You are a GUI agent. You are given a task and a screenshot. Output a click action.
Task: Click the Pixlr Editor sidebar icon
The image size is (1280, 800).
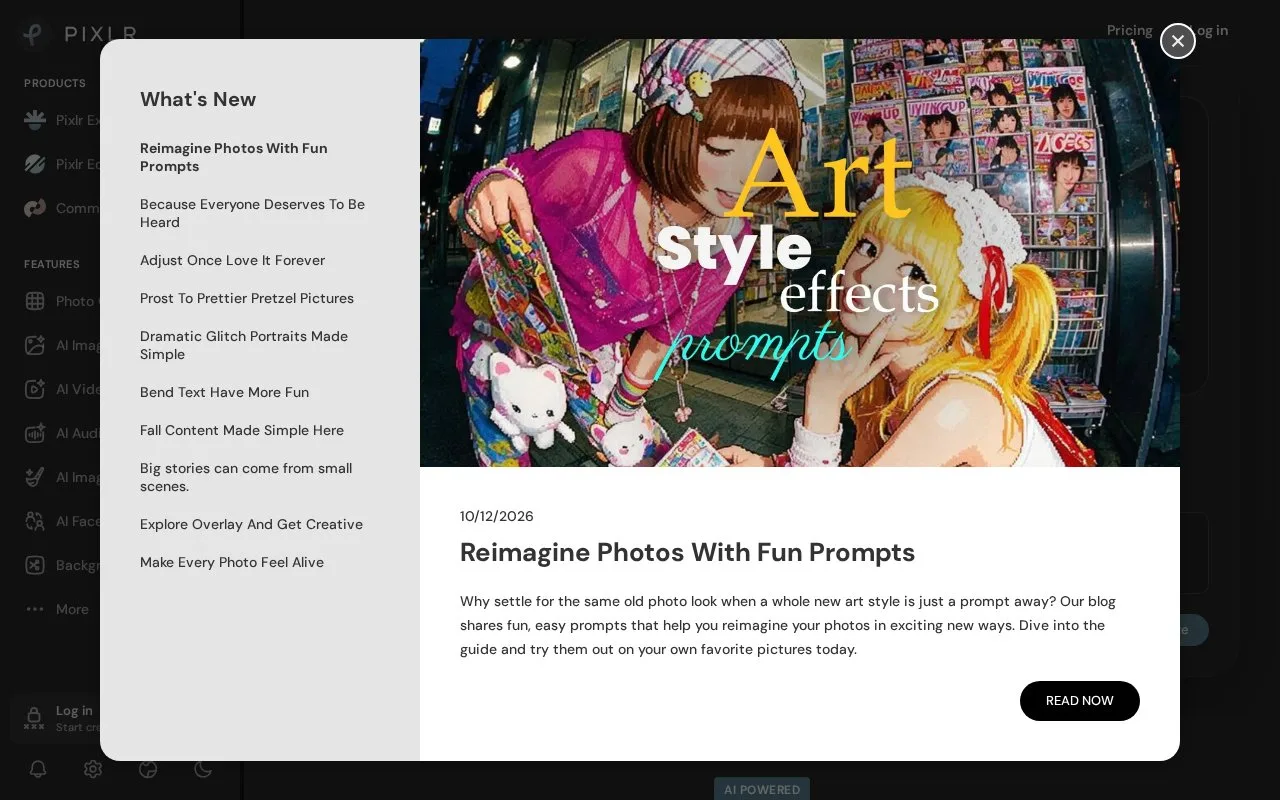coord(35,164)
